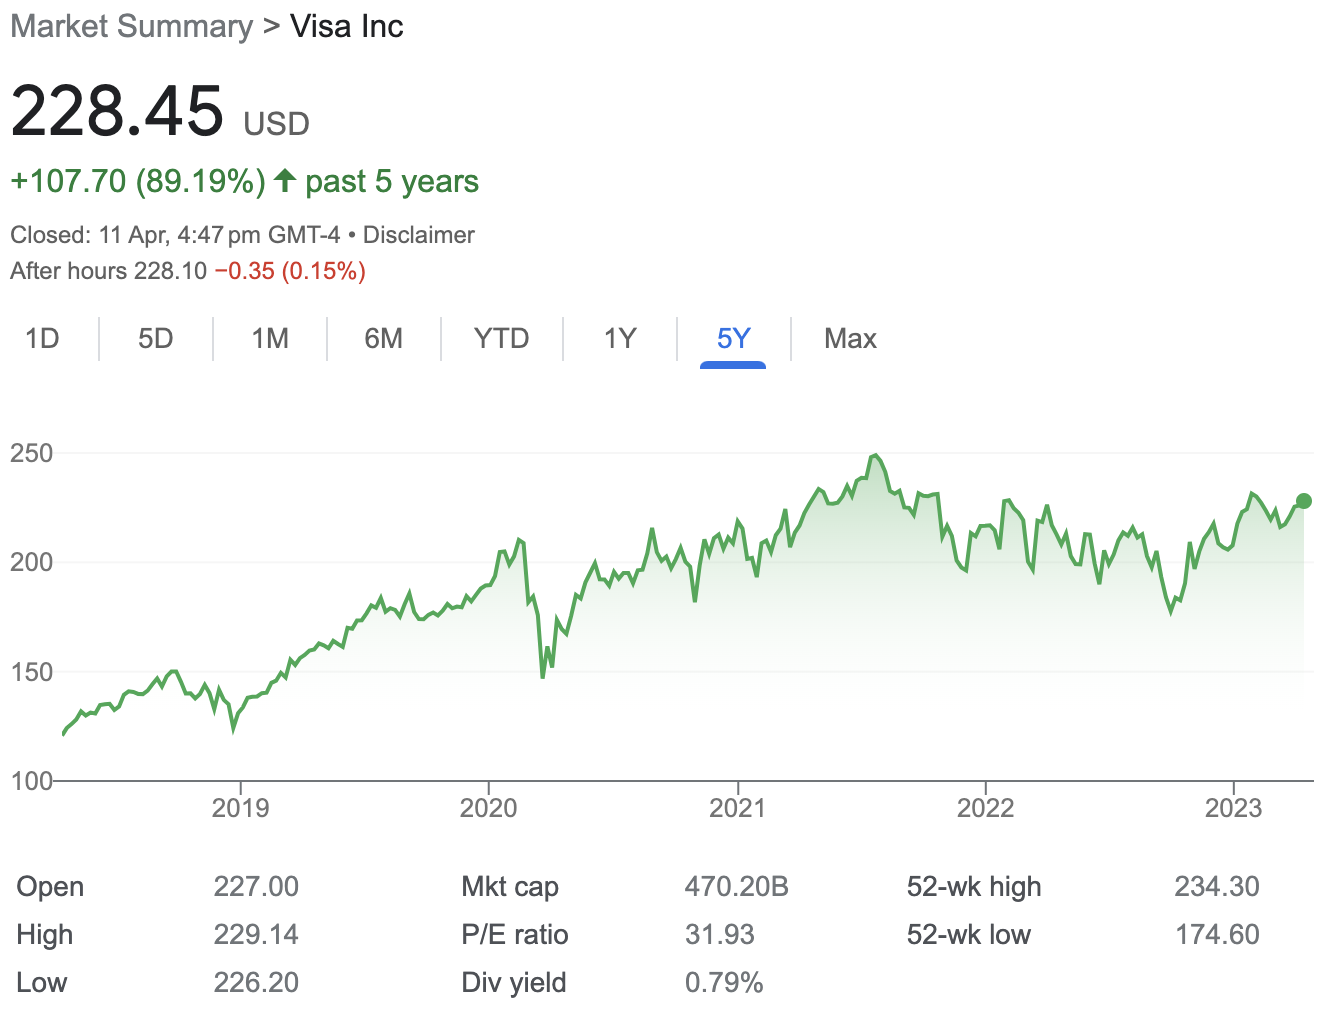Click the 228.45 stock price
Image resolution: width=1332 pixels, height=1014 pixels.
[x=117, y=110]
